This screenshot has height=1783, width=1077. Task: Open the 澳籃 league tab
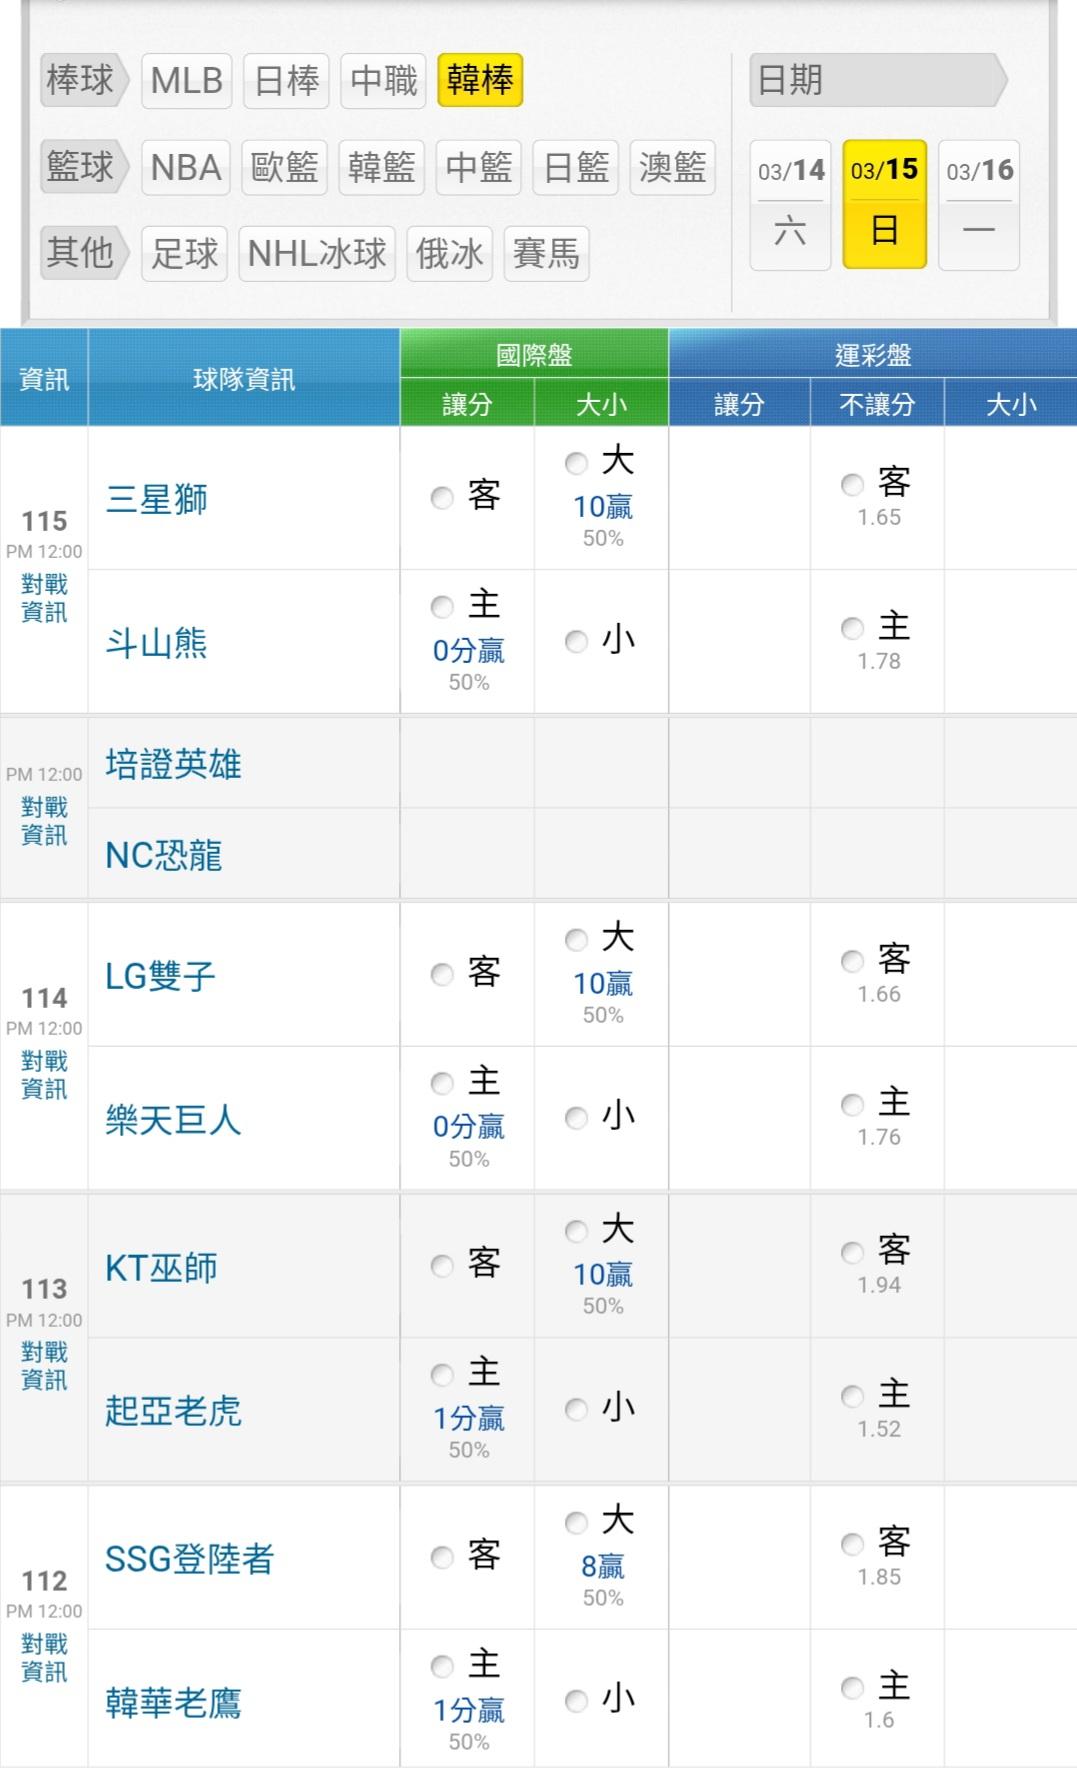673,167
